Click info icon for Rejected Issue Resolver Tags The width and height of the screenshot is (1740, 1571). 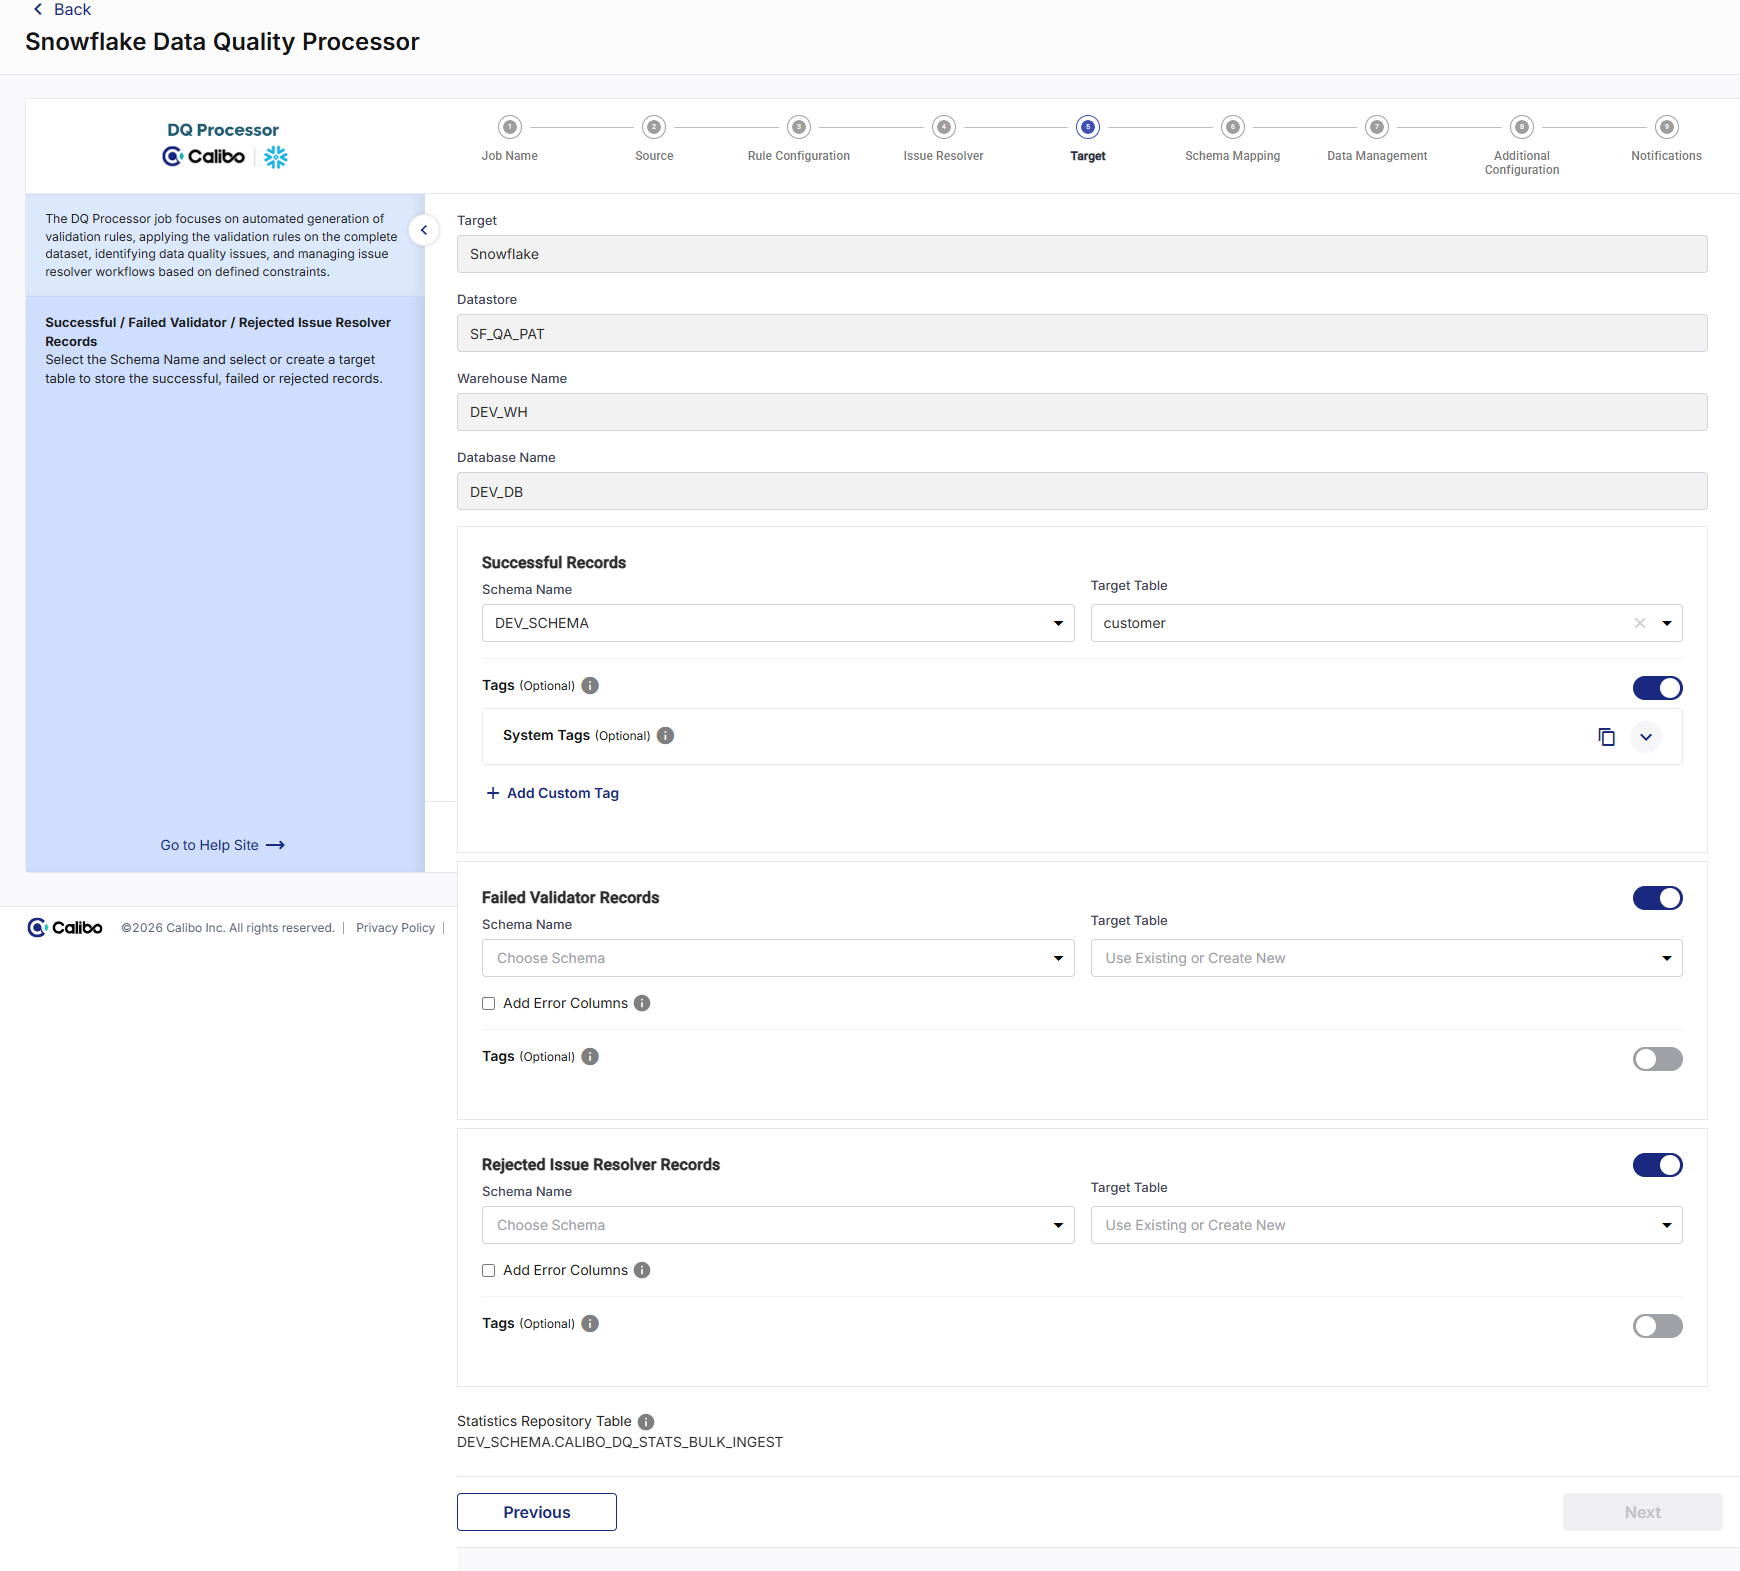(590, 1323)
